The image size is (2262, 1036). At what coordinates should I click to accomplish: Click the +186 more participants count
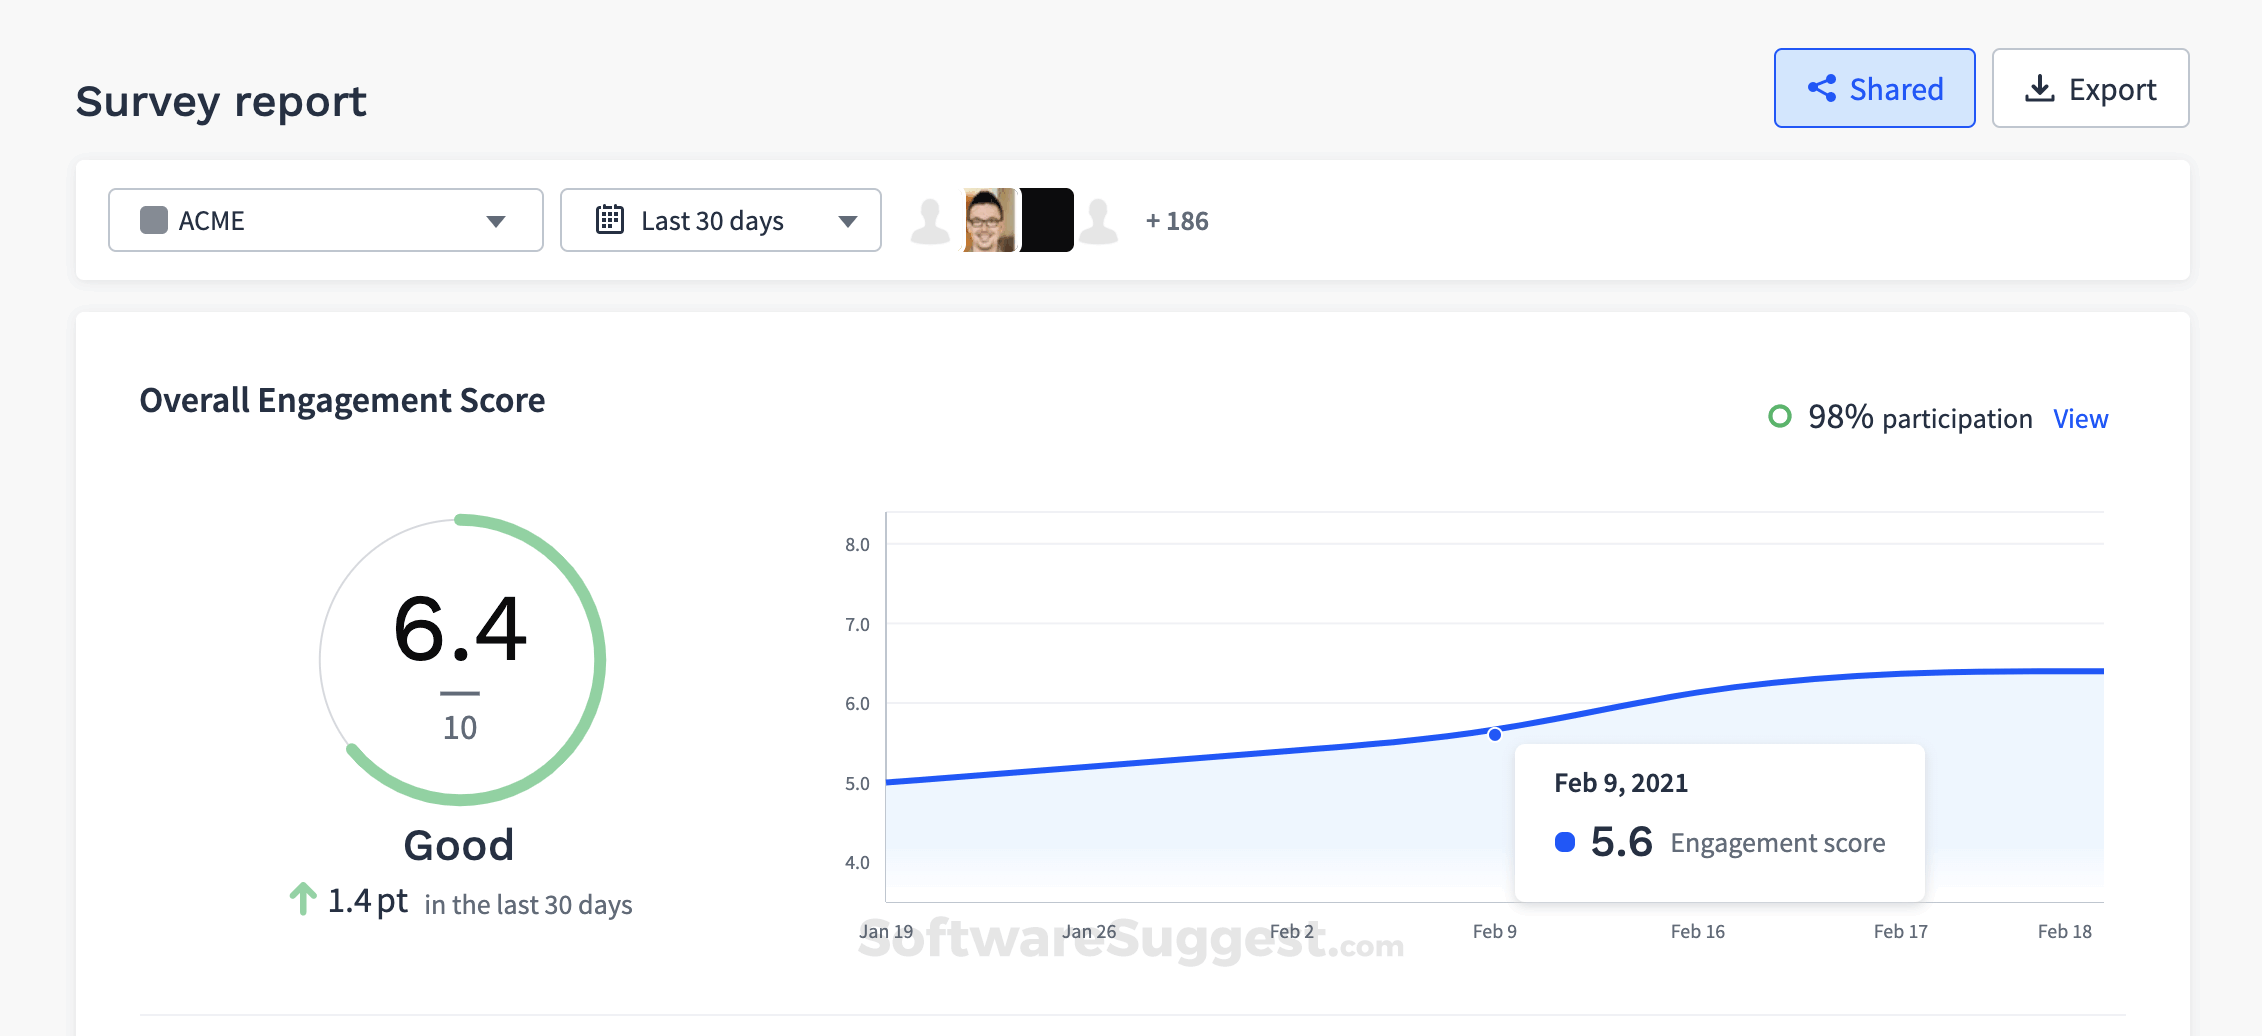(1177, 221)
